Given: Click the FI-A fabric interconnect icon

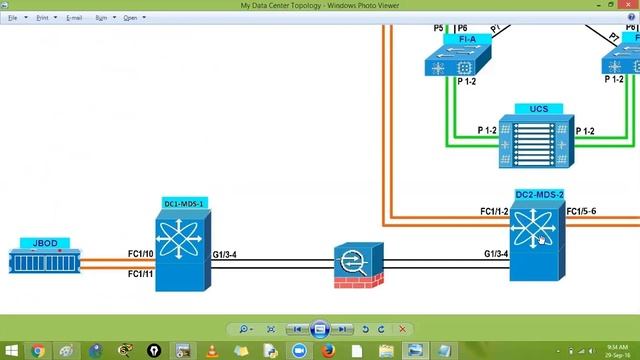Looking at the screenshot, I should coord(458,60).
